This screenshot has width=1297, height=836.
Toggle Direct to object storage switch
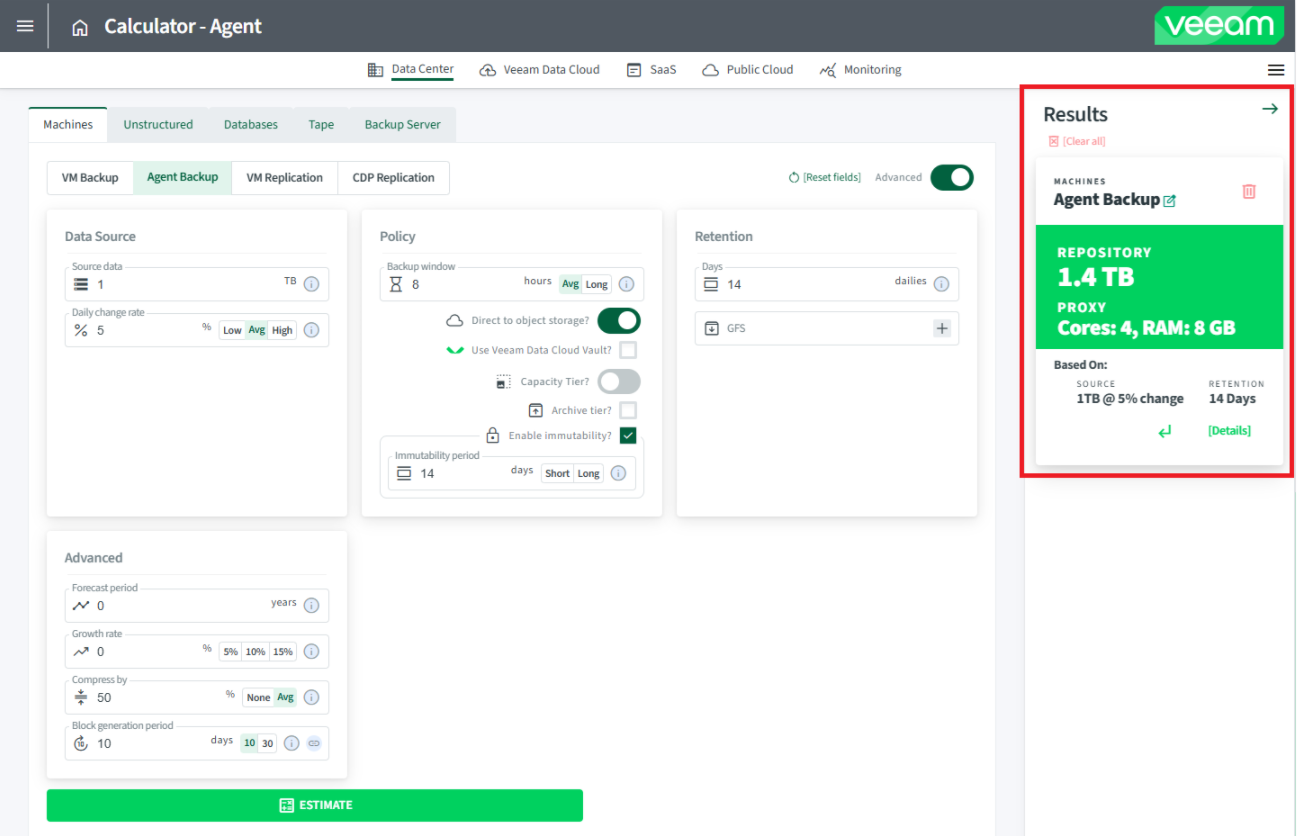(x=619, y=321)
